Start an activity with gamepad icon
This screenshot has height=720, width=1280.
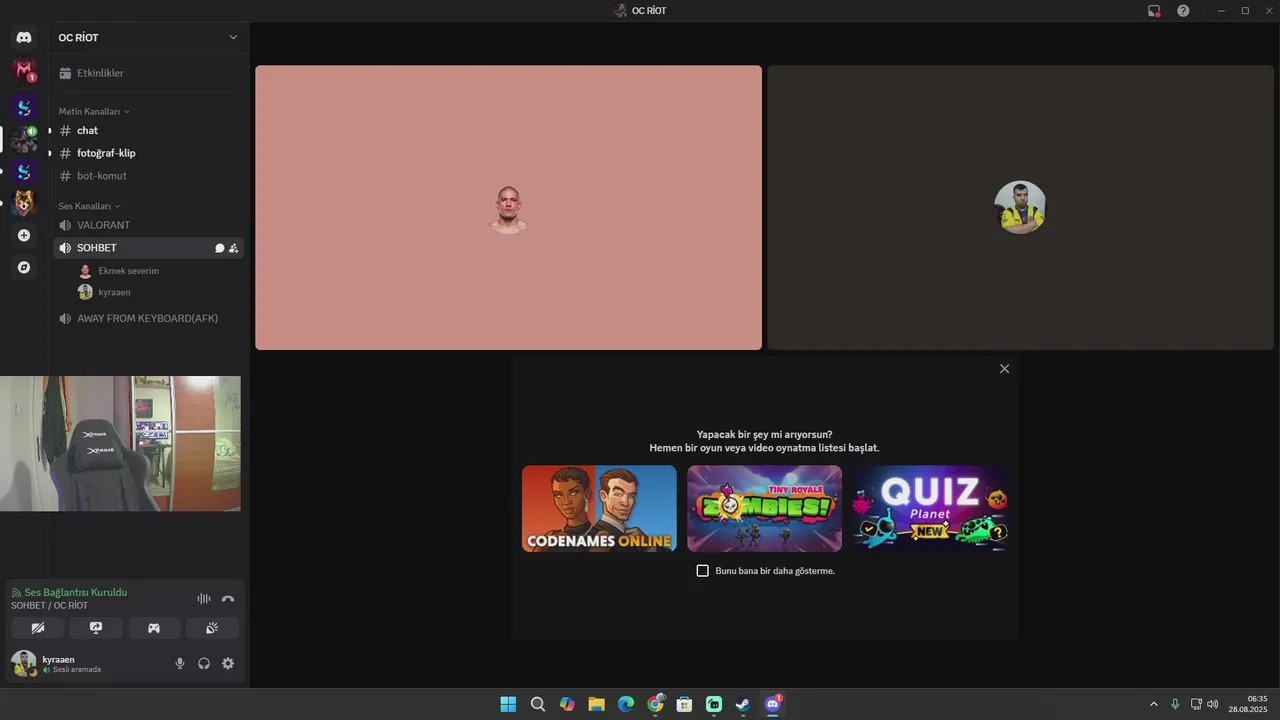154,628
